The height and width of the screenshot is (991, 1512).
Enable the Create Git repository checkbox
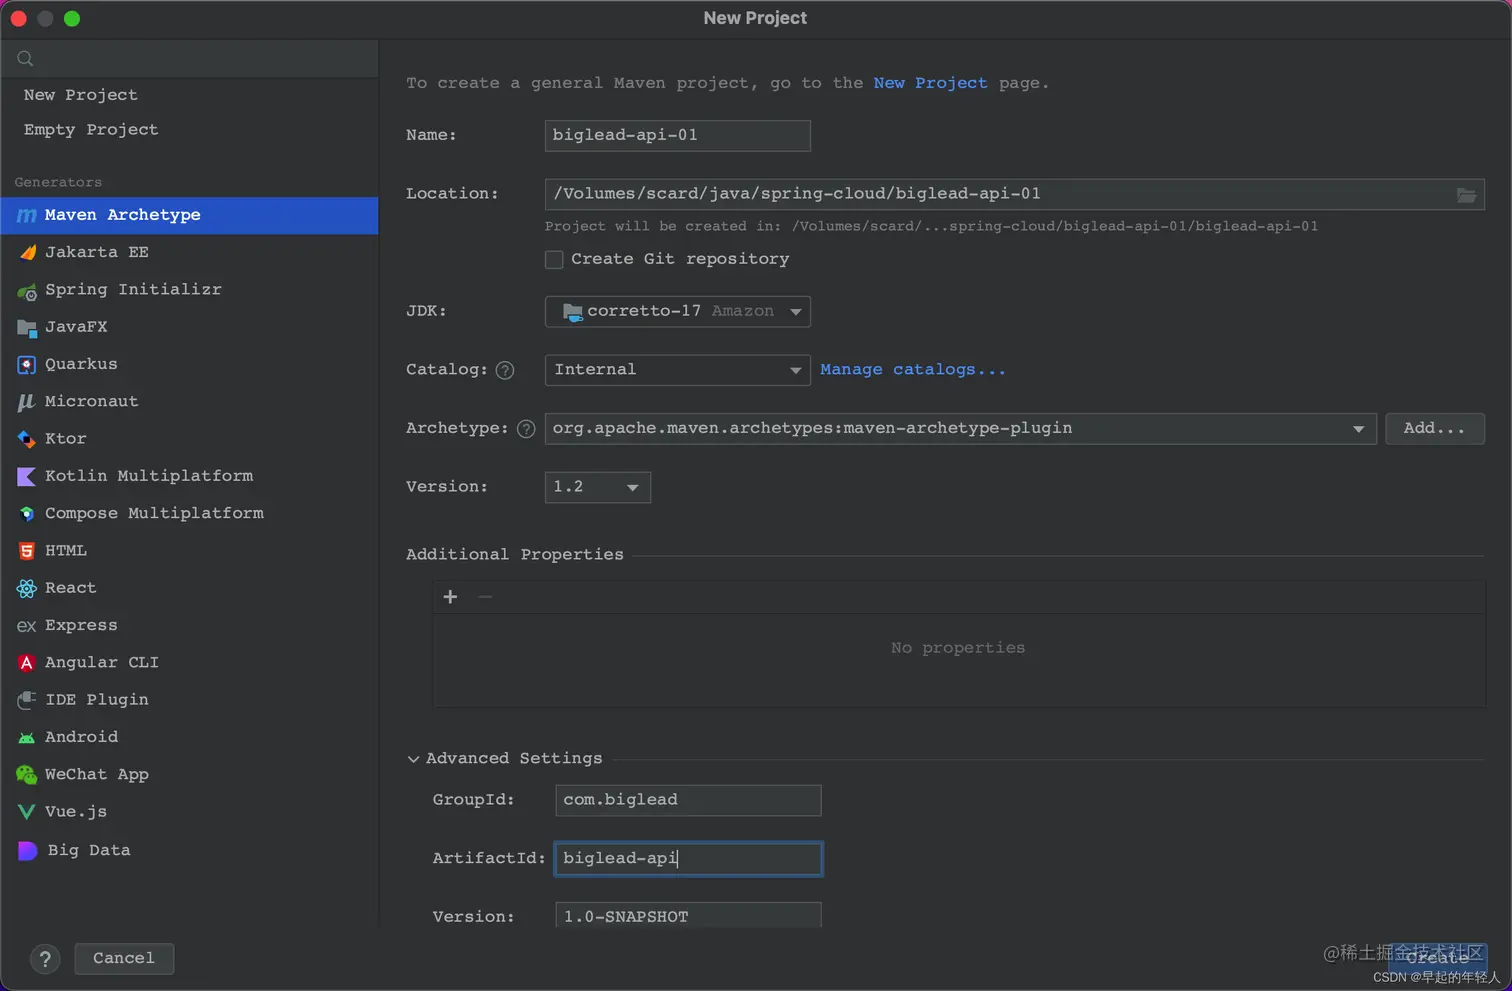coord(554,260)
